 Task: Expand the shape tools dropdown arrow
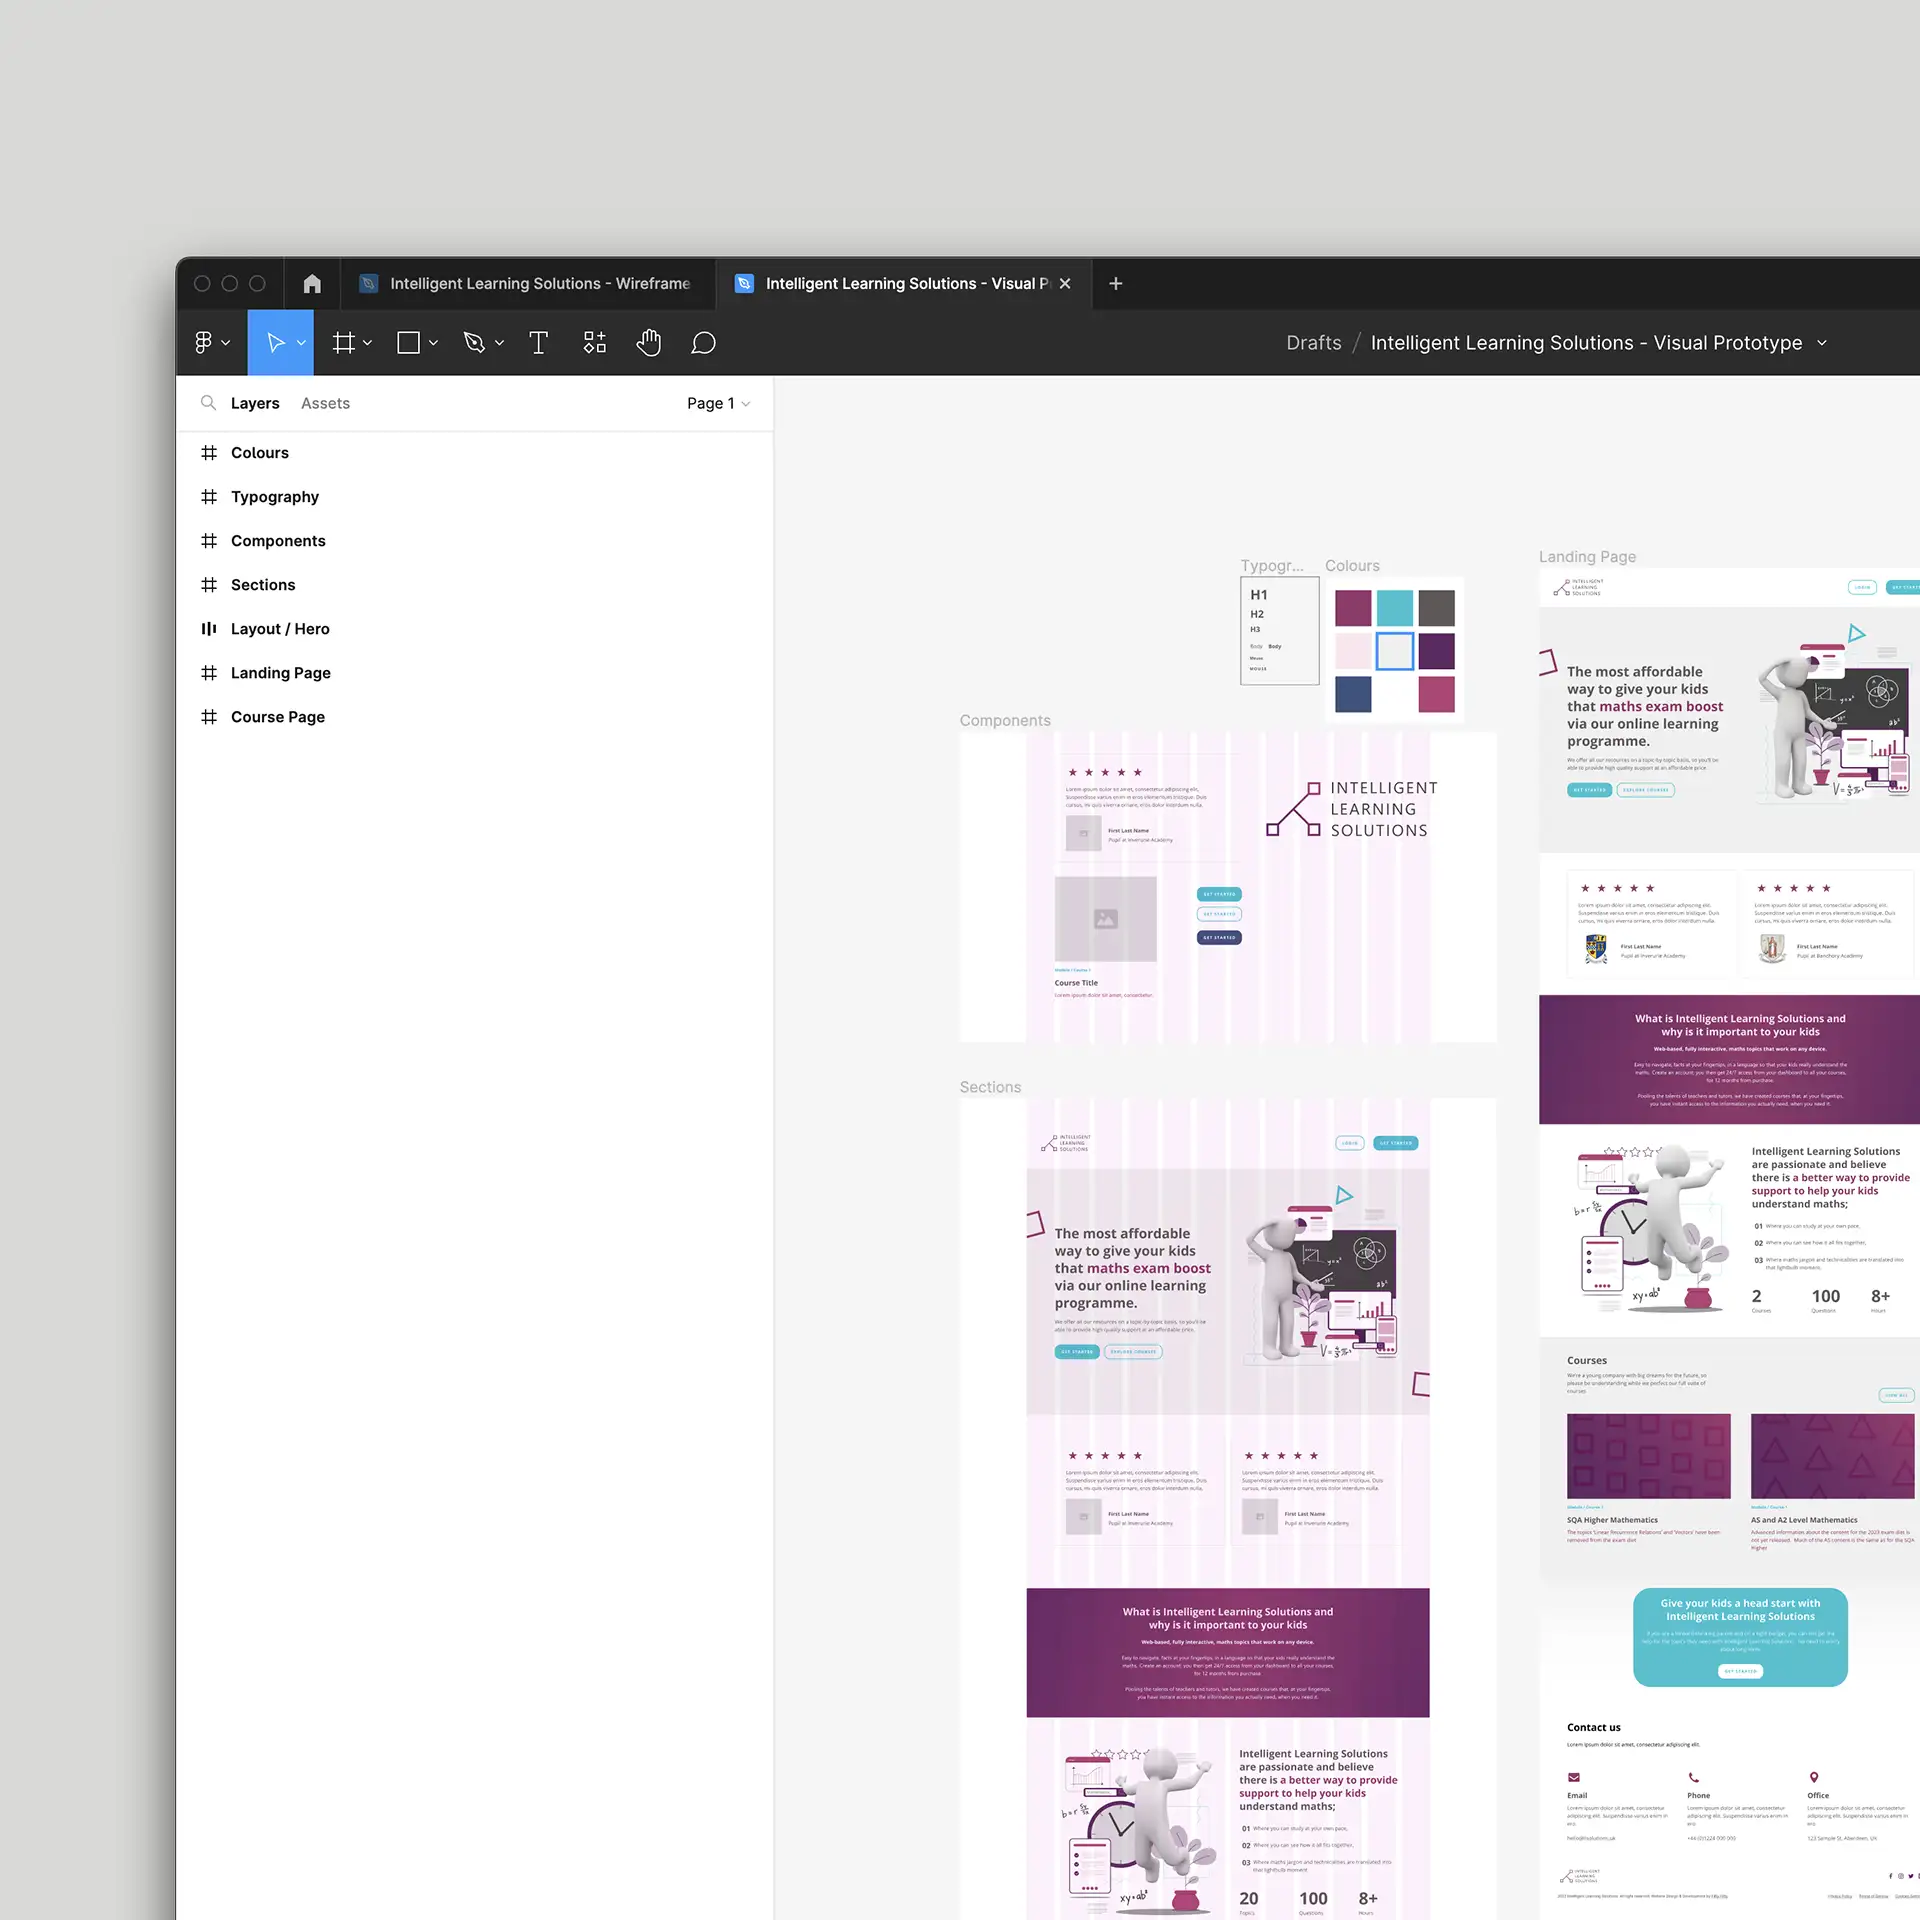point(433,343)
